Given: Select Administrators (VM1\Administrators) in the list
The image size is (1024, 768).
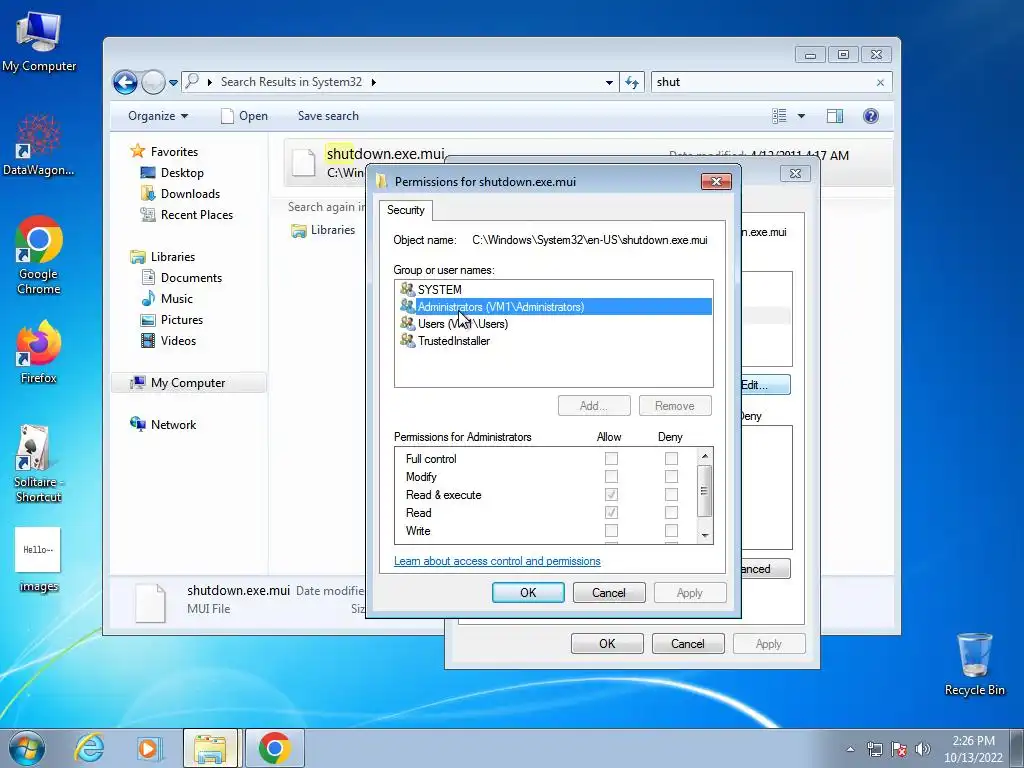Looking at the screenshot, I should coord(554,306).
